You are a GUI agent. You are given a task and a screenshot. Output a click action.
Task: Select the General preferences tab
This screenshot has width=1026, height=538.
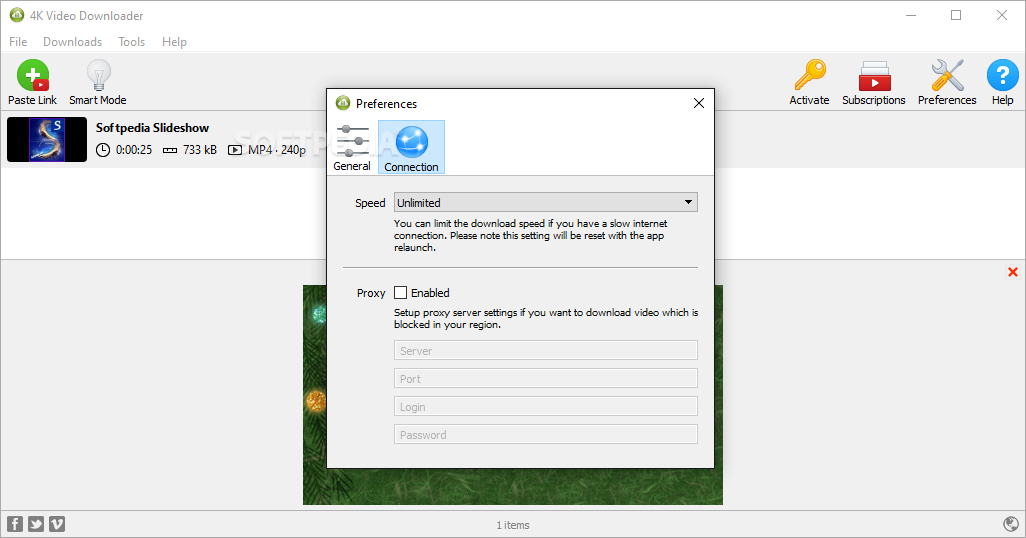pyautogui.click(x=352, y=147)
